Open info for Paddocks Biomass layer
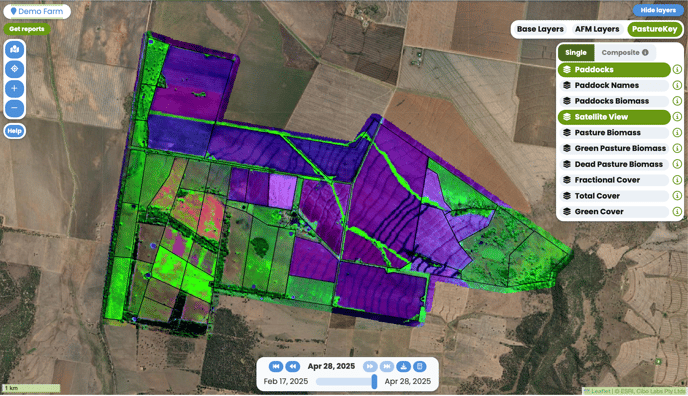 677,101
